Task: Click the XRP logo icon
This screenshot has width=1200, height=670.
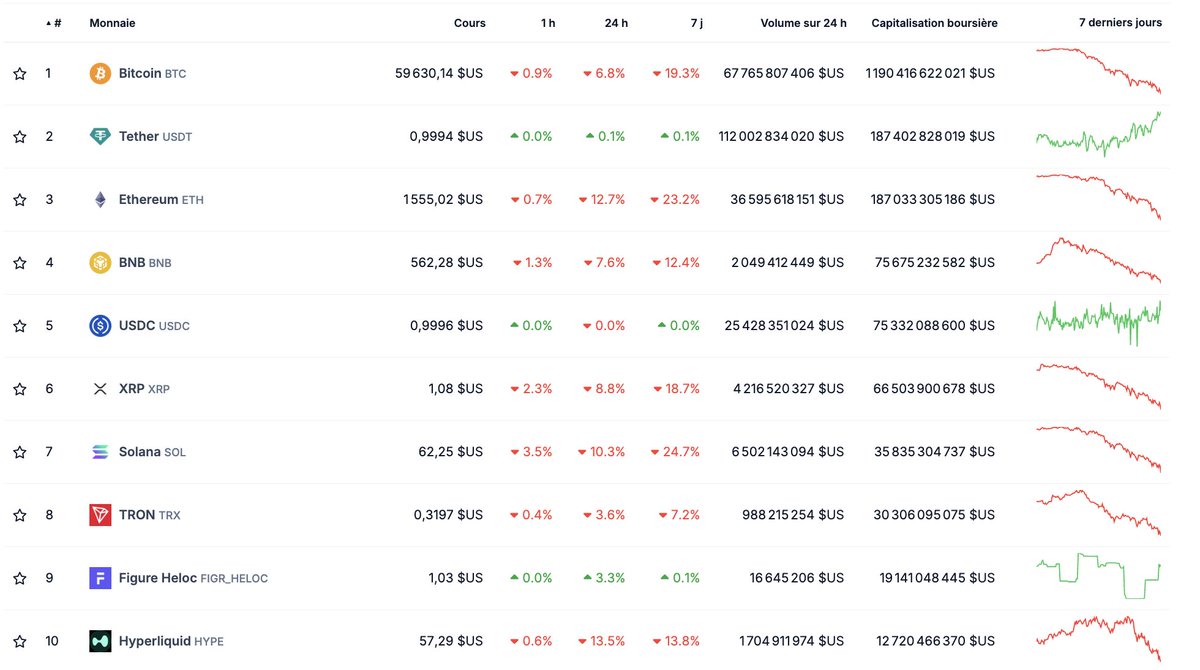Action: point(100,389)
